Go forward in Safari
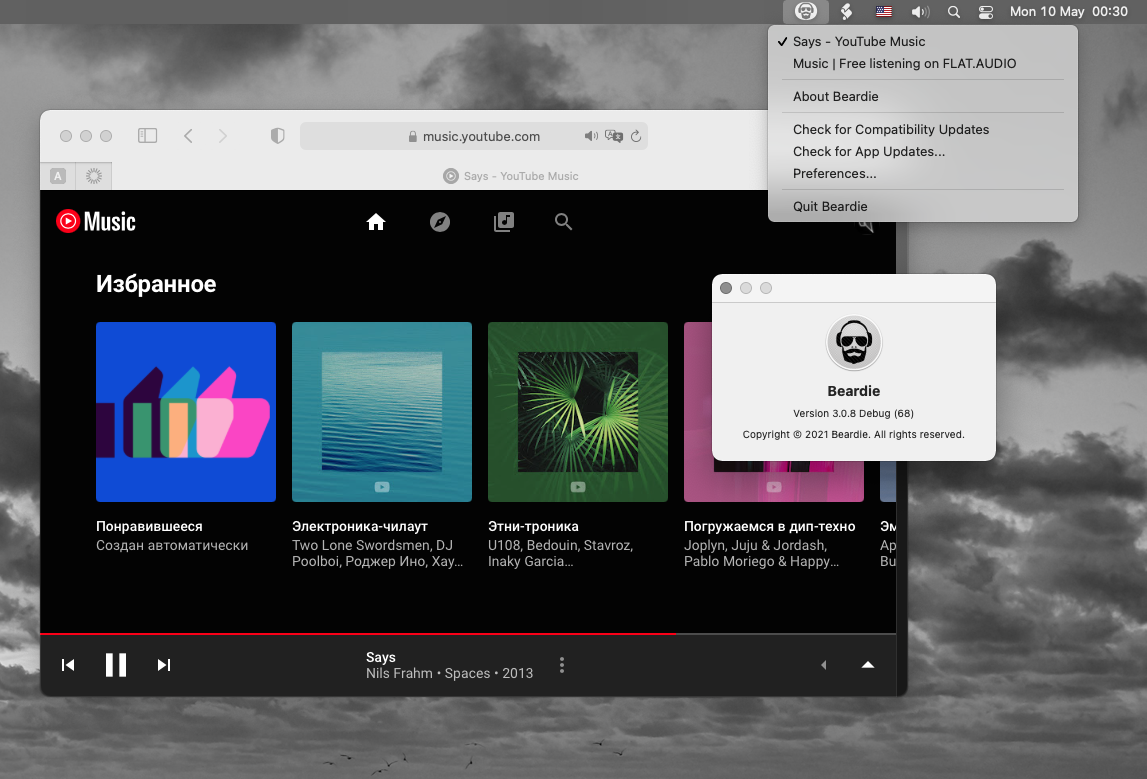Image resolution: width=1147 pixels, height=779 pixels. tap(222, 136)
